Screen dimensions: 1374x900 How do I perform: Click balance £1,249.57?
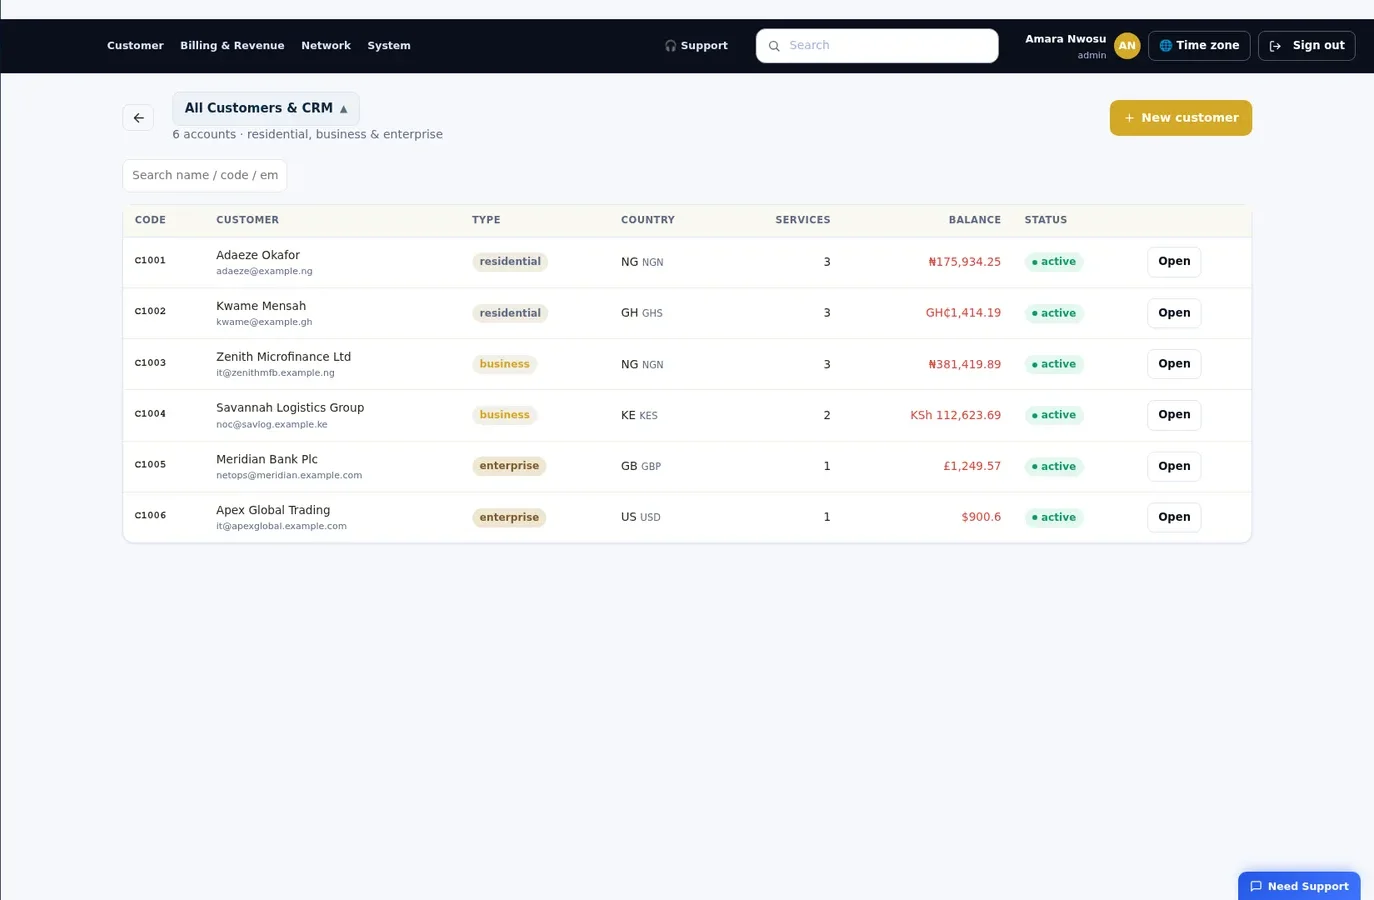(972, 466)
